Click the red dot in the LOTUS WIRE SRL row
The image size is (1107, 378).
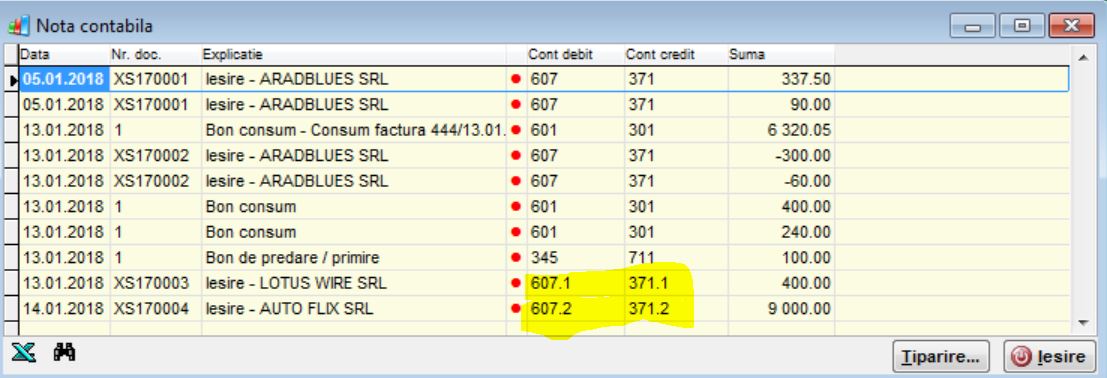click(515, 283)
